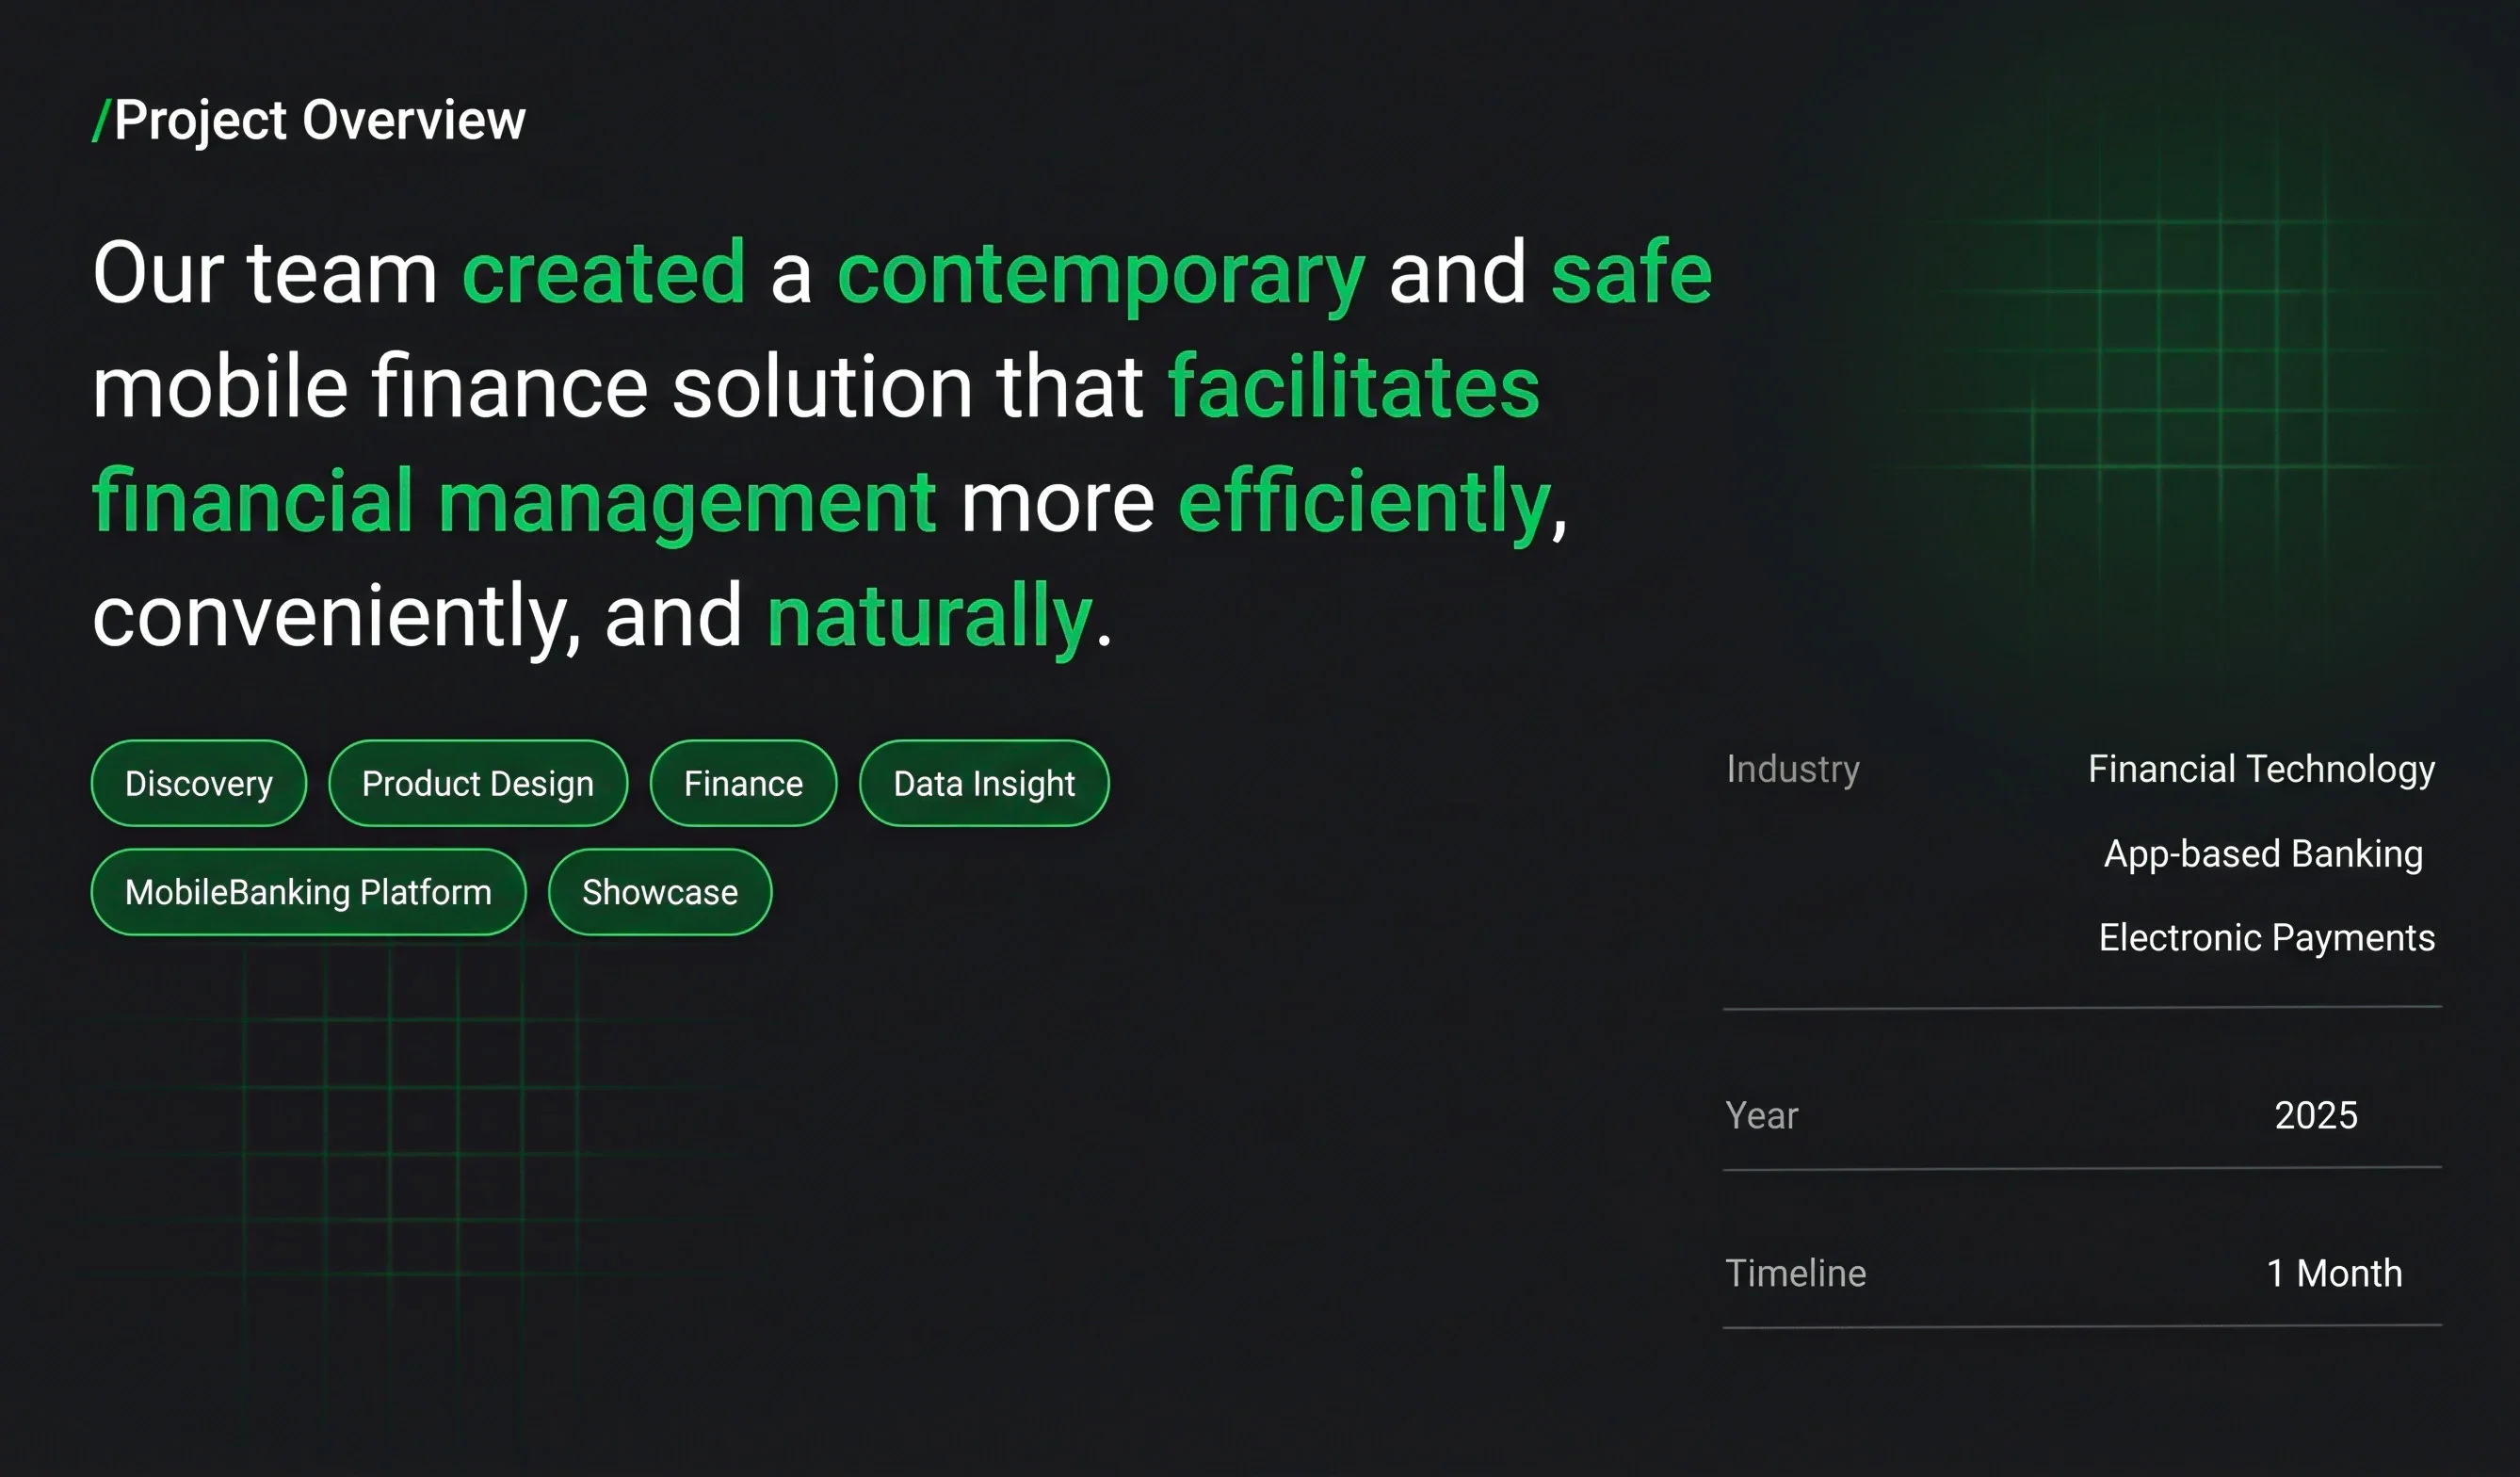
Task: Click the green slash before Project Overview
Action: (101, 121)
